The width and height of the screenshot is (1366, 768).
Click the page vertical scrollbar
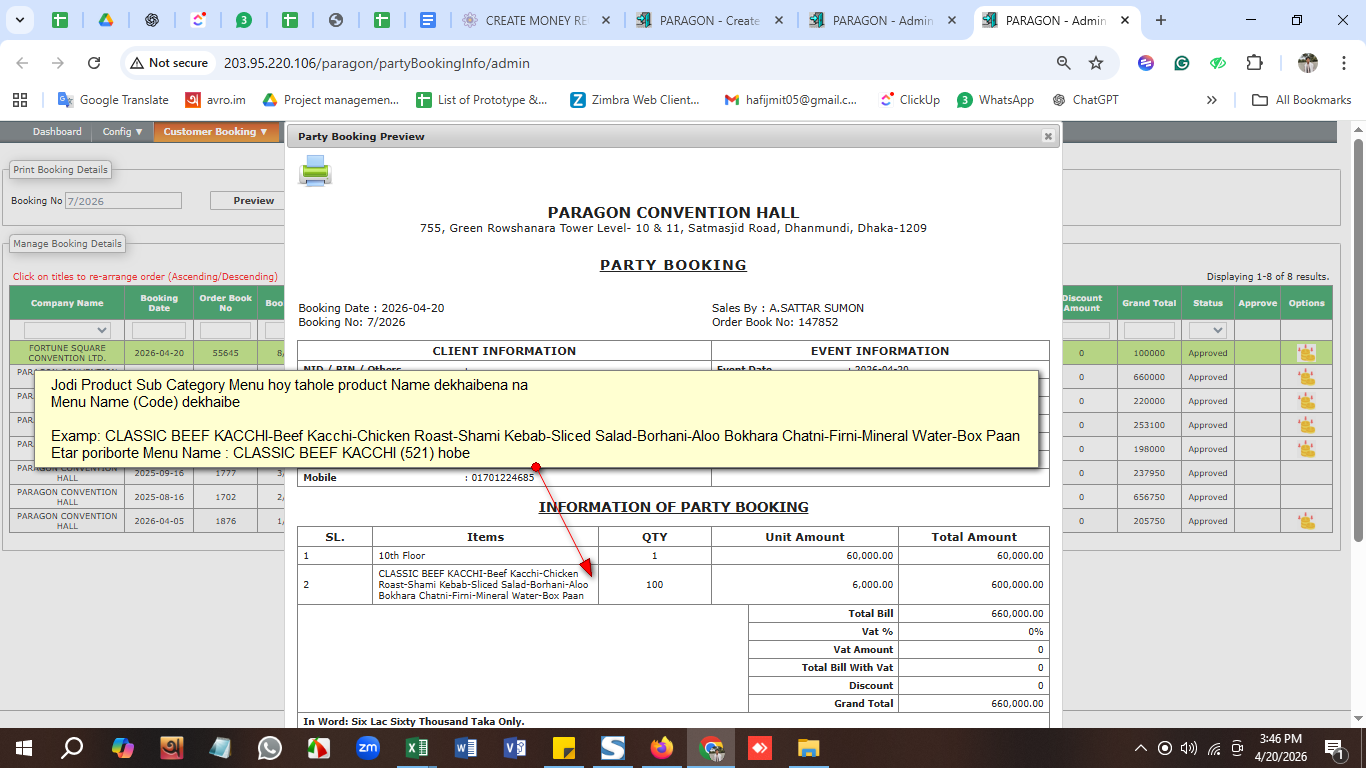click(x=1358, y=340)
